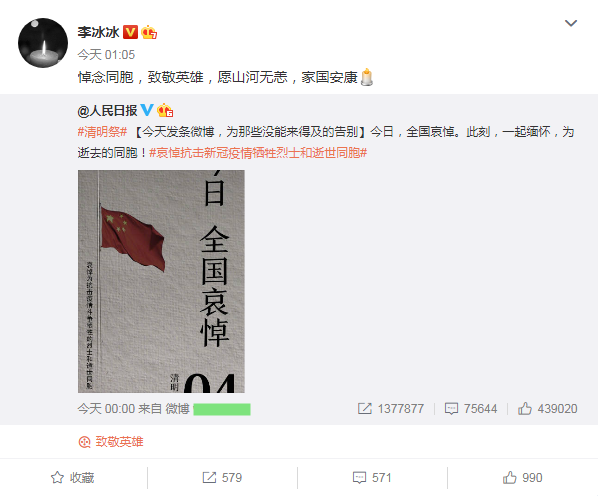Open Li Bingbing's candle profile avatar
The image size is (598, 496).
[43, 43]
